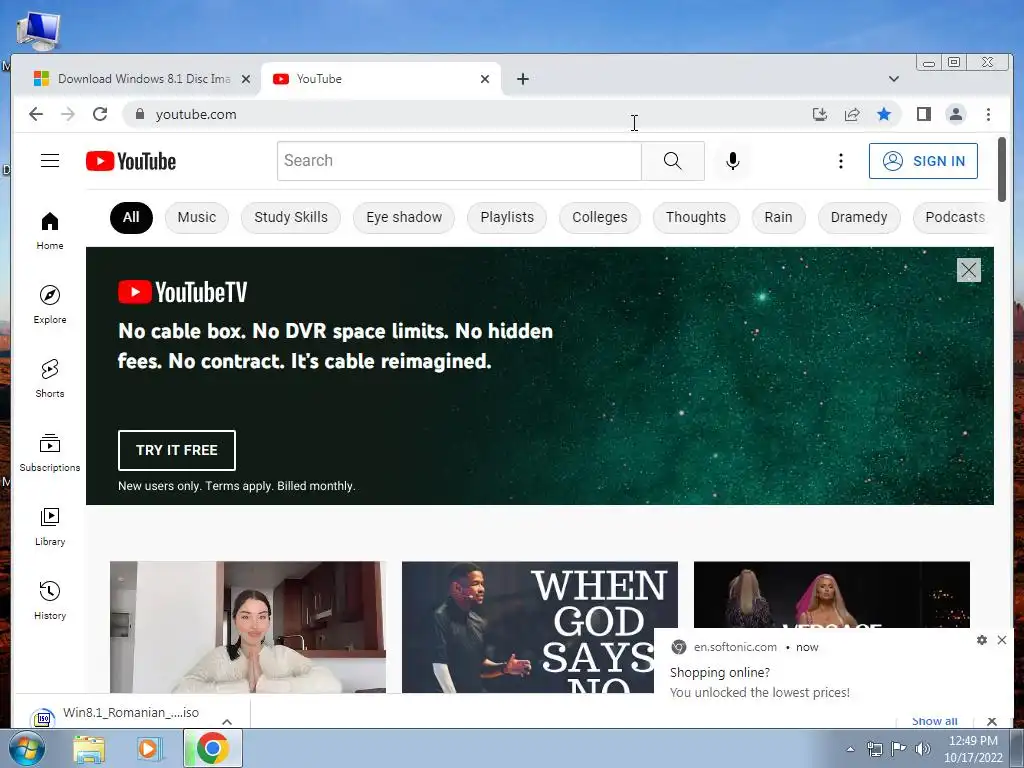Click the taskbar clock 12:49 PM

click(973, 741)
